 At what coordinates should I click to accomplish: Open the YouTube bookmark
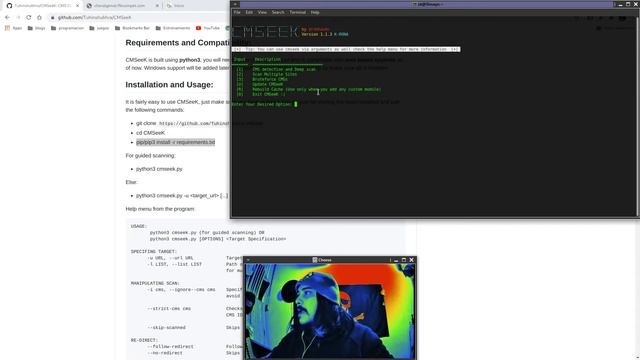(208, 28)
